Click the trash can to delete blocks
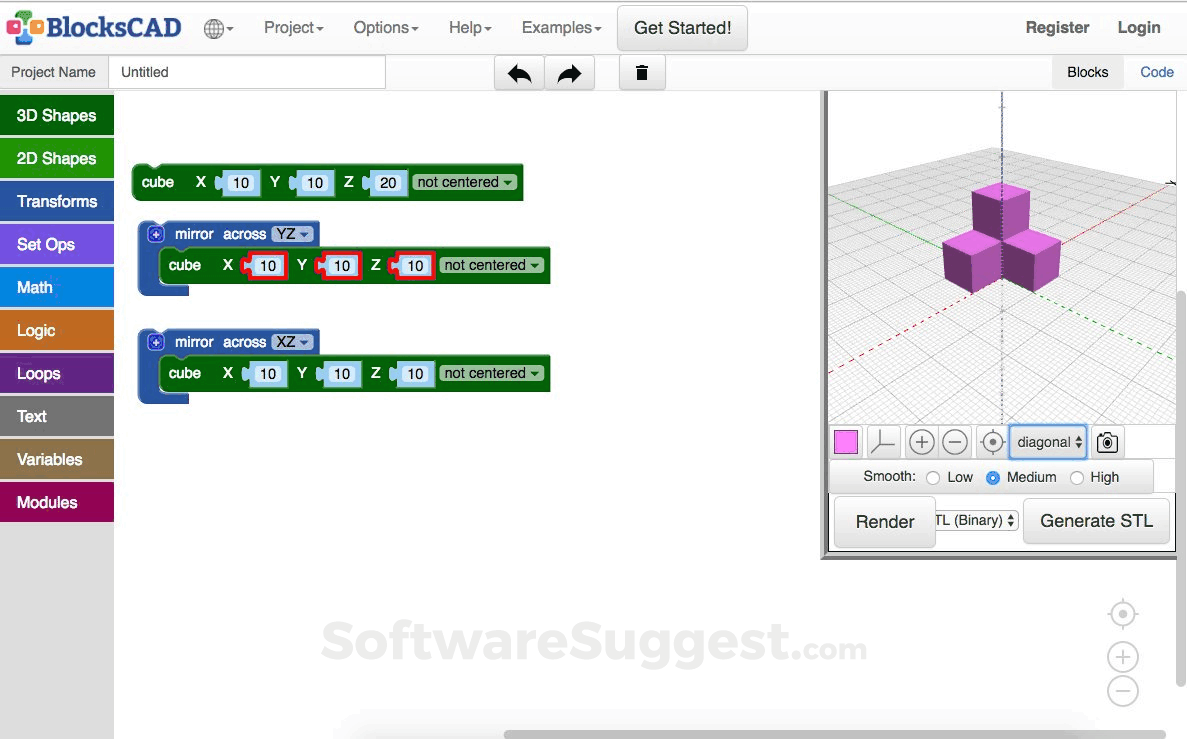The image size is (1187, 739). tap(641, 72)
